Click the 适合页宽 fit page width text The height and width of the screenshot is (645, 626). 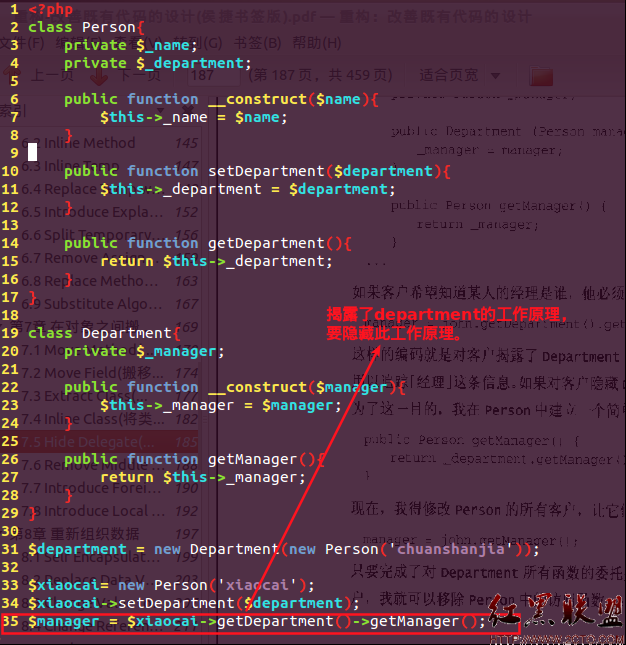[449, 75]
